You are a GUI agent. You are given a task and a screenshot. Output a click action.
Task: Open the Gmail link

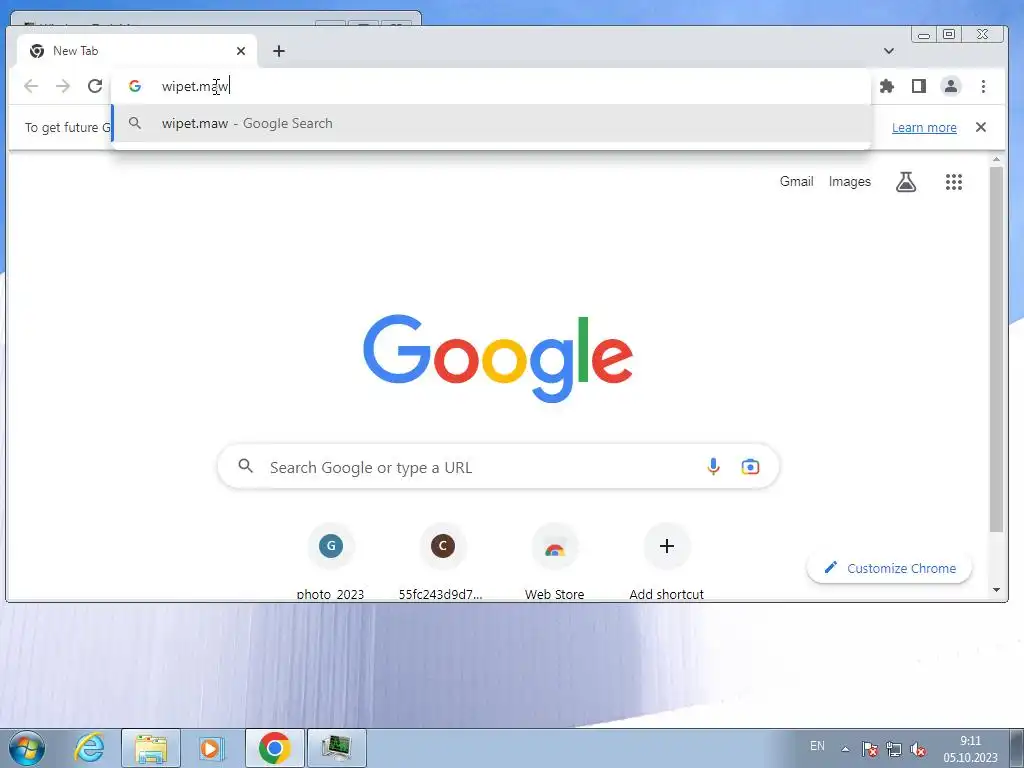click(796, 182)
